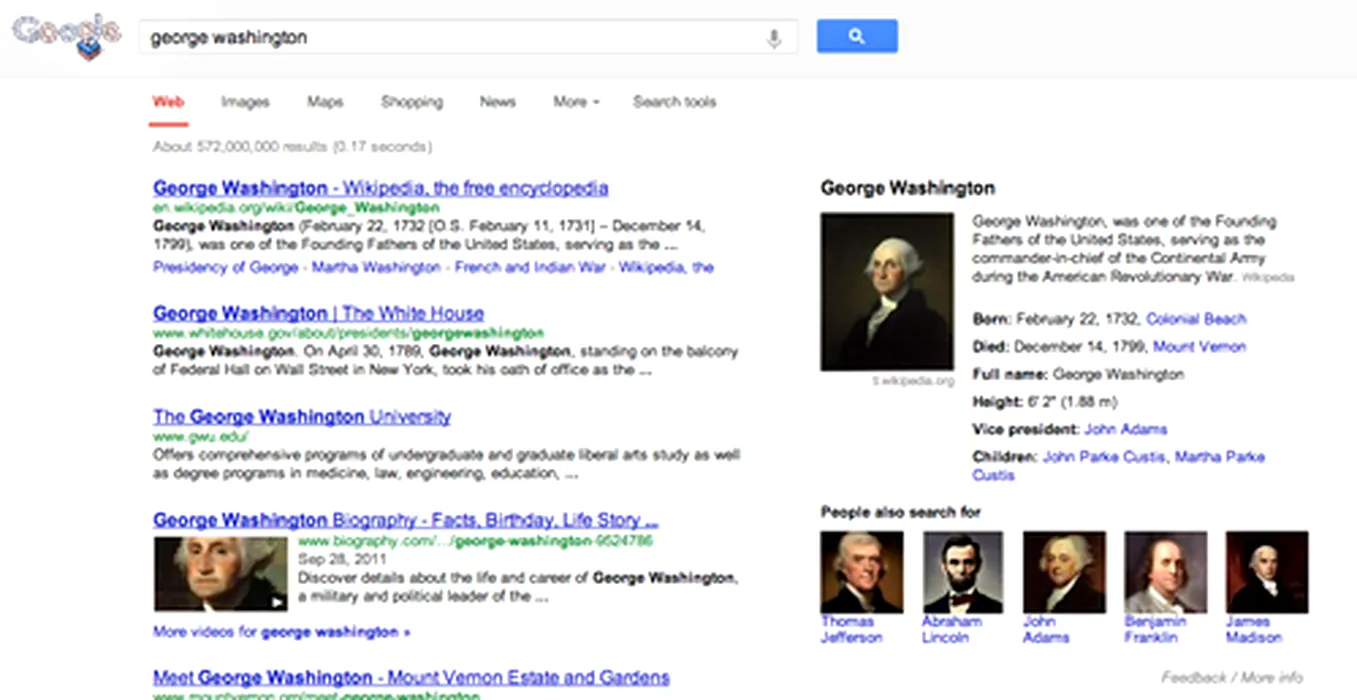Open The George Washington University result
The height and width of the screenshot is (700, 1357).
(302, 417)
